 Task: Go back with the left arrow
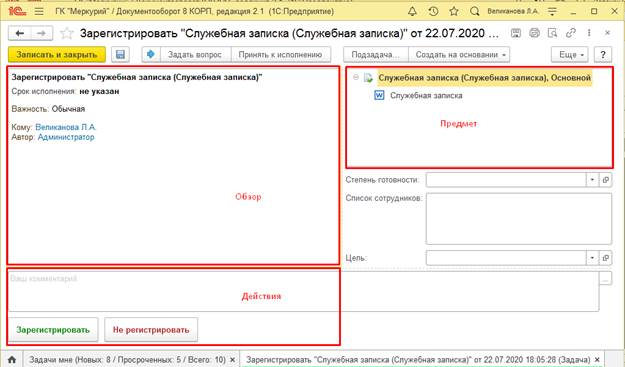pos(19,33)
